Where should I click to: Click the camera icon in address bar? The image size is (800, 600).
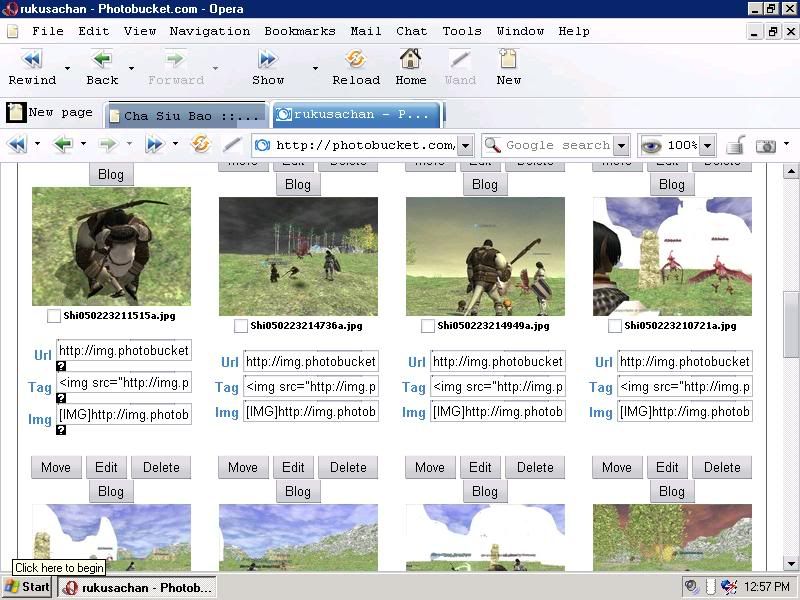[766, 146]
